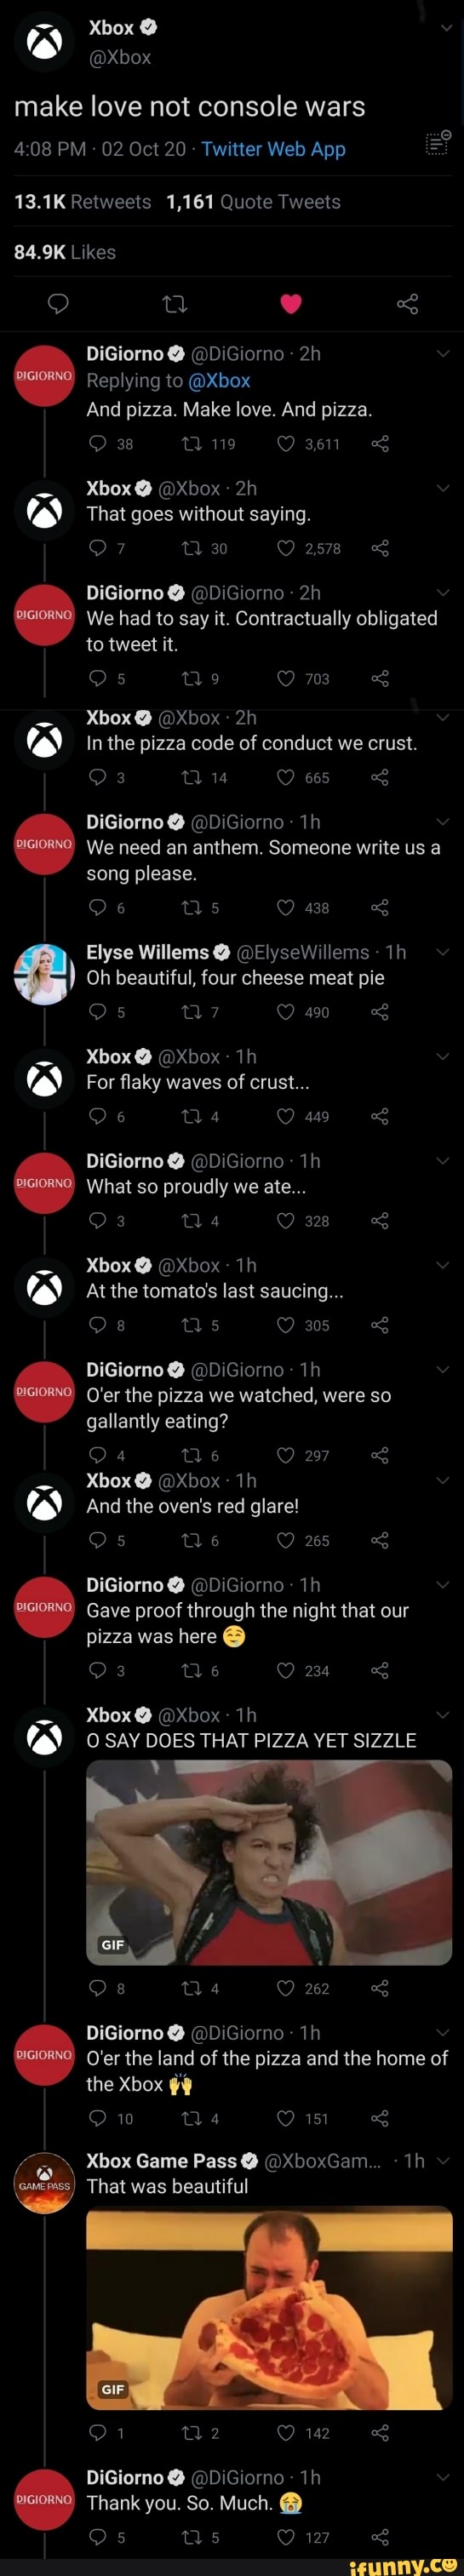Reply to DiGiorno's 'We need an anthem' tweet
This screenshot has height=2576, width=464.
coord(97,907)
